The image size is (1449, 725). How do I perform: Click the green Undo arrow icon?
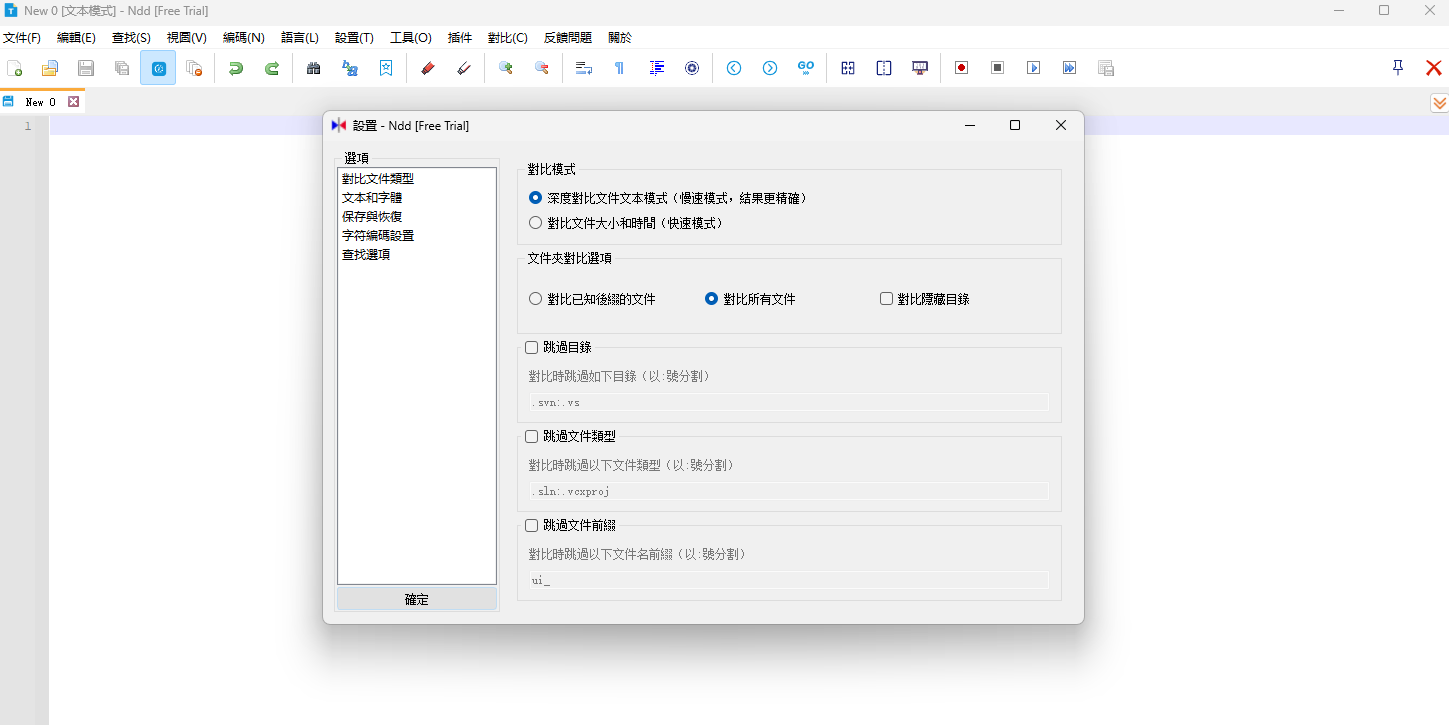236,68
